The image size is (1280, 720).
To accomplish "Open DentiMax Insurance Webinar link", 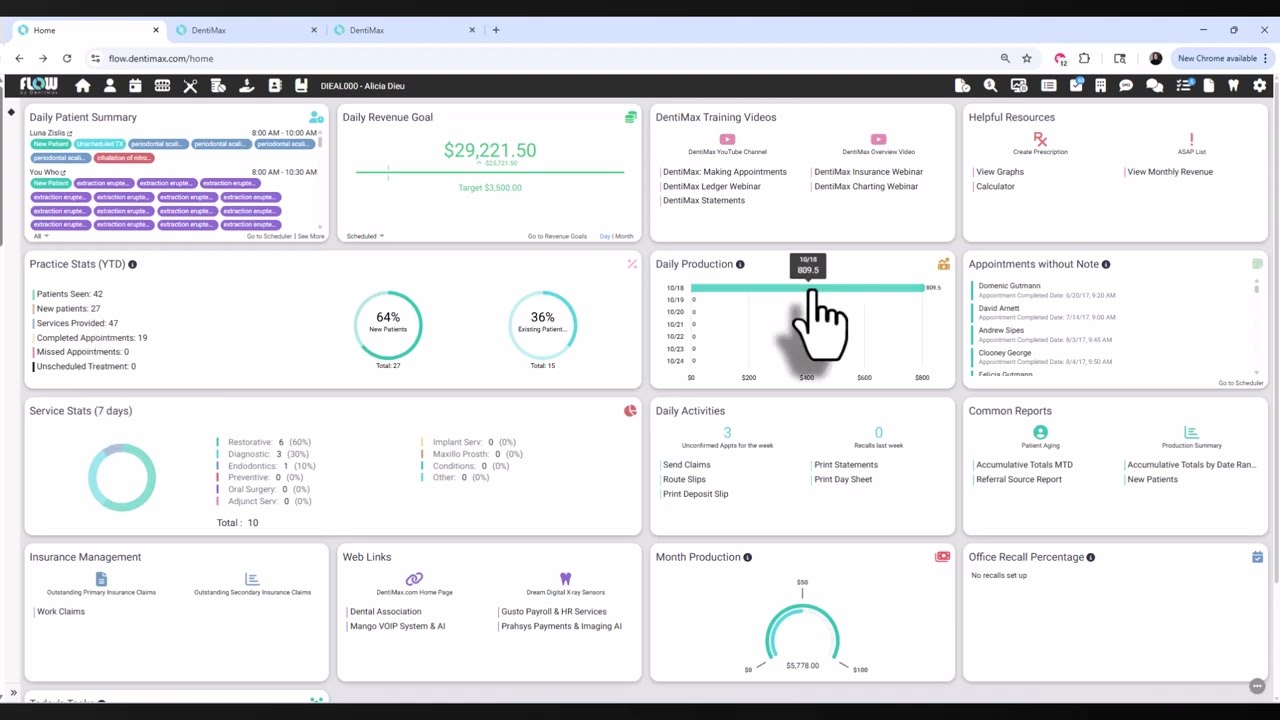I will click(x=868, y=172).
